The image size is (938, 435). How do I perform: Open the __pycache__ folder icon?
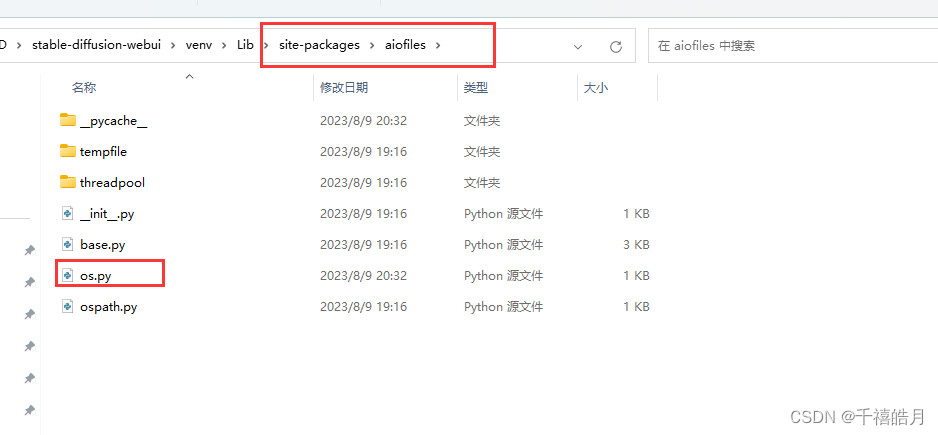[68, 120]
